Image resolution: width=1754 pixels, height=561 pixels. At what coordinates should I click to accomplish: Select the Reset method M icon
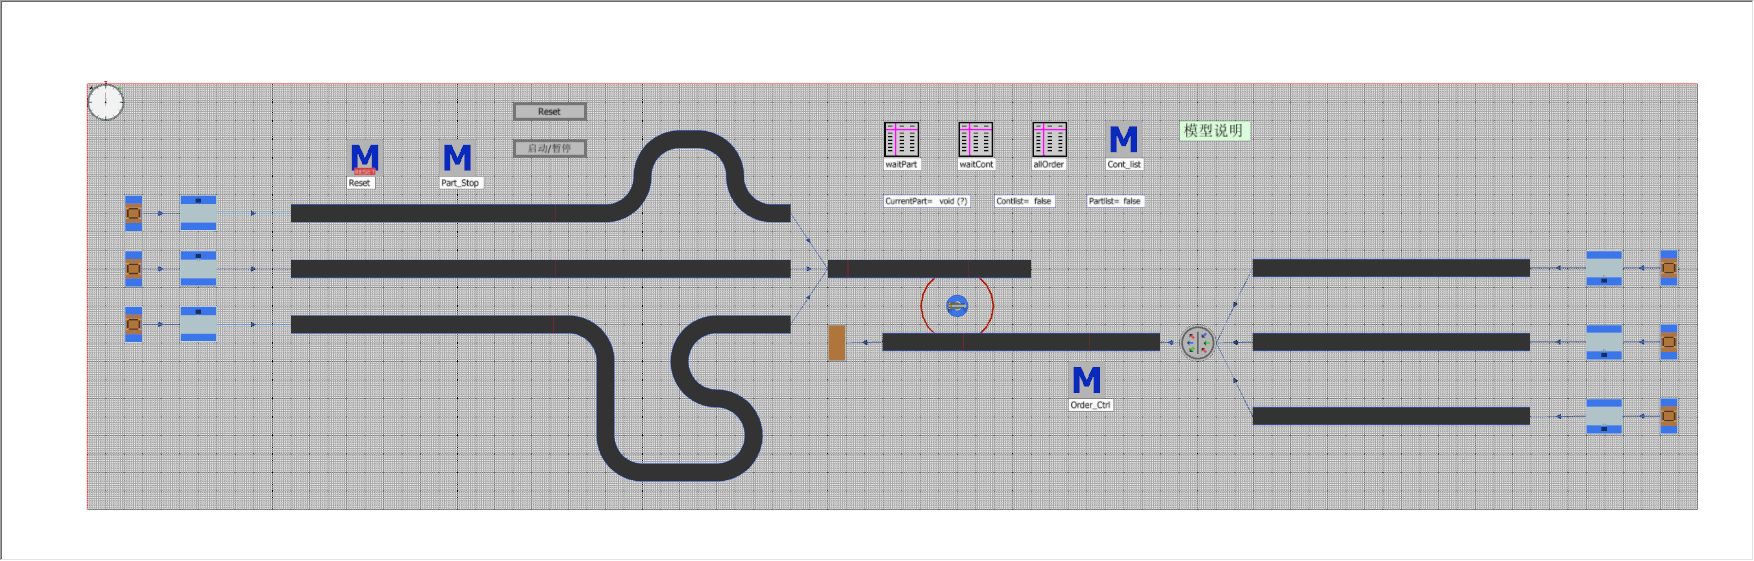[365, 159]
